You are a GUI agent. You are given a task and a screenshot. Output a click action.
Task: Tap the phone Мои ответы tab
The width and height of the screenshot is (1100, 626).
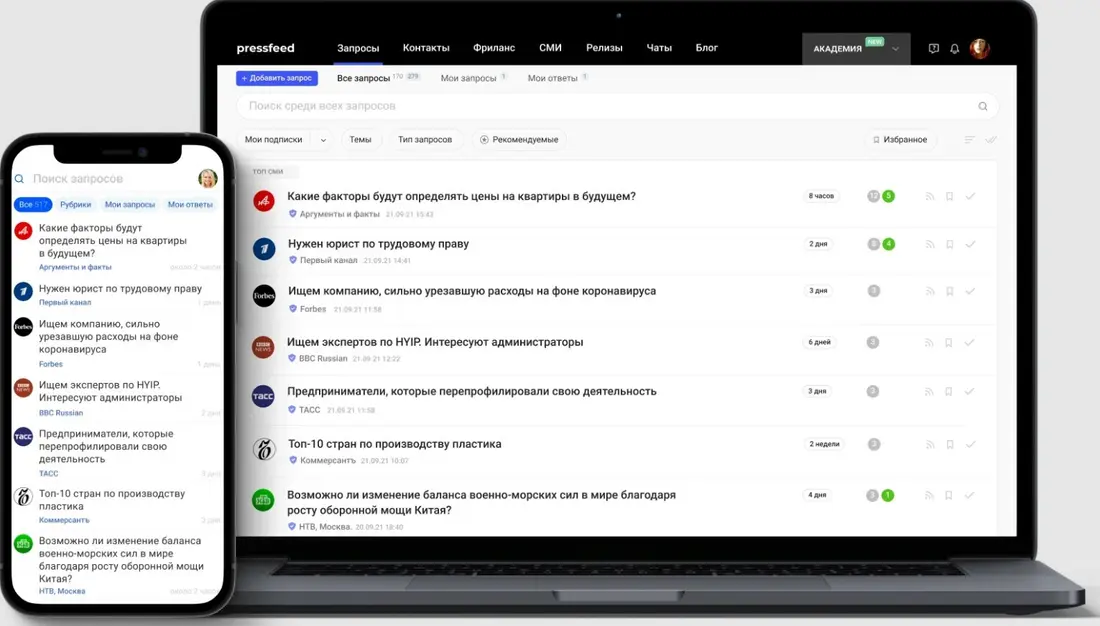click(x=190, y=204)
